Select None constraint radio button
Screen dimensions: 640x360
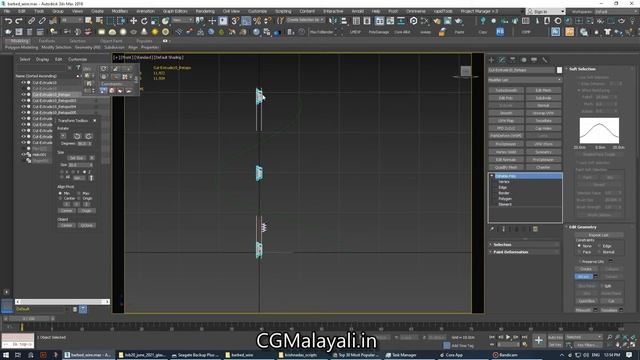pyautogui.click(x=579, y=246)
